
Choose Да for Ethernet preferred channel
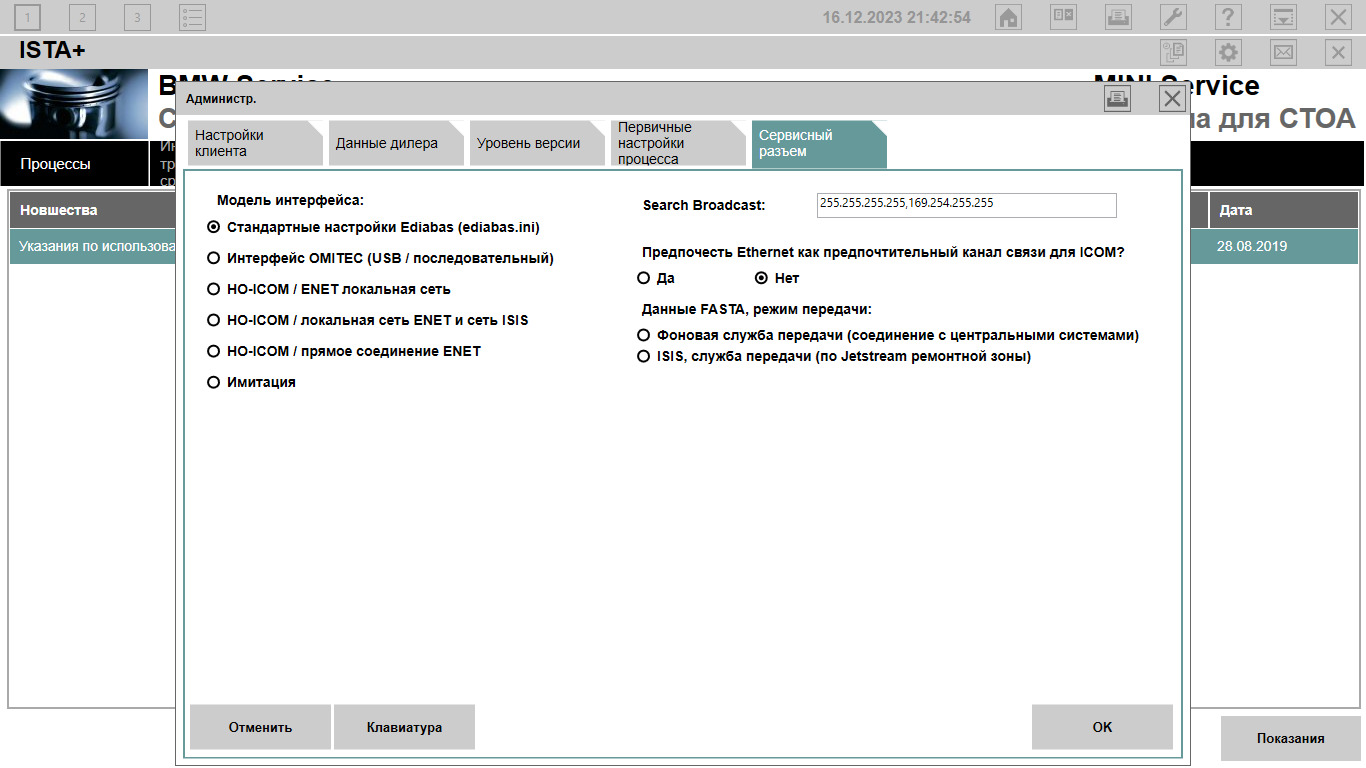coord(644,278)
